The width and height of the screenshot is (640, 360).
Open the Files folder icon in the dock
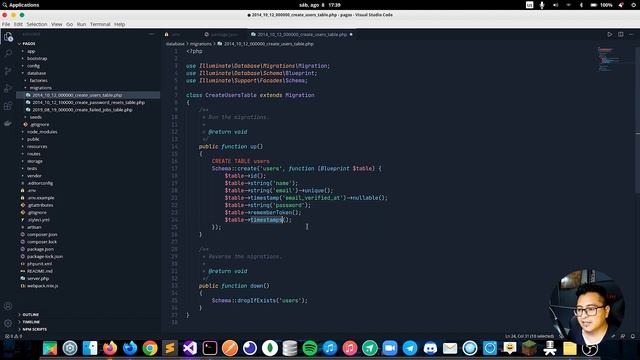pyautogui.click(x=570, y=348)
